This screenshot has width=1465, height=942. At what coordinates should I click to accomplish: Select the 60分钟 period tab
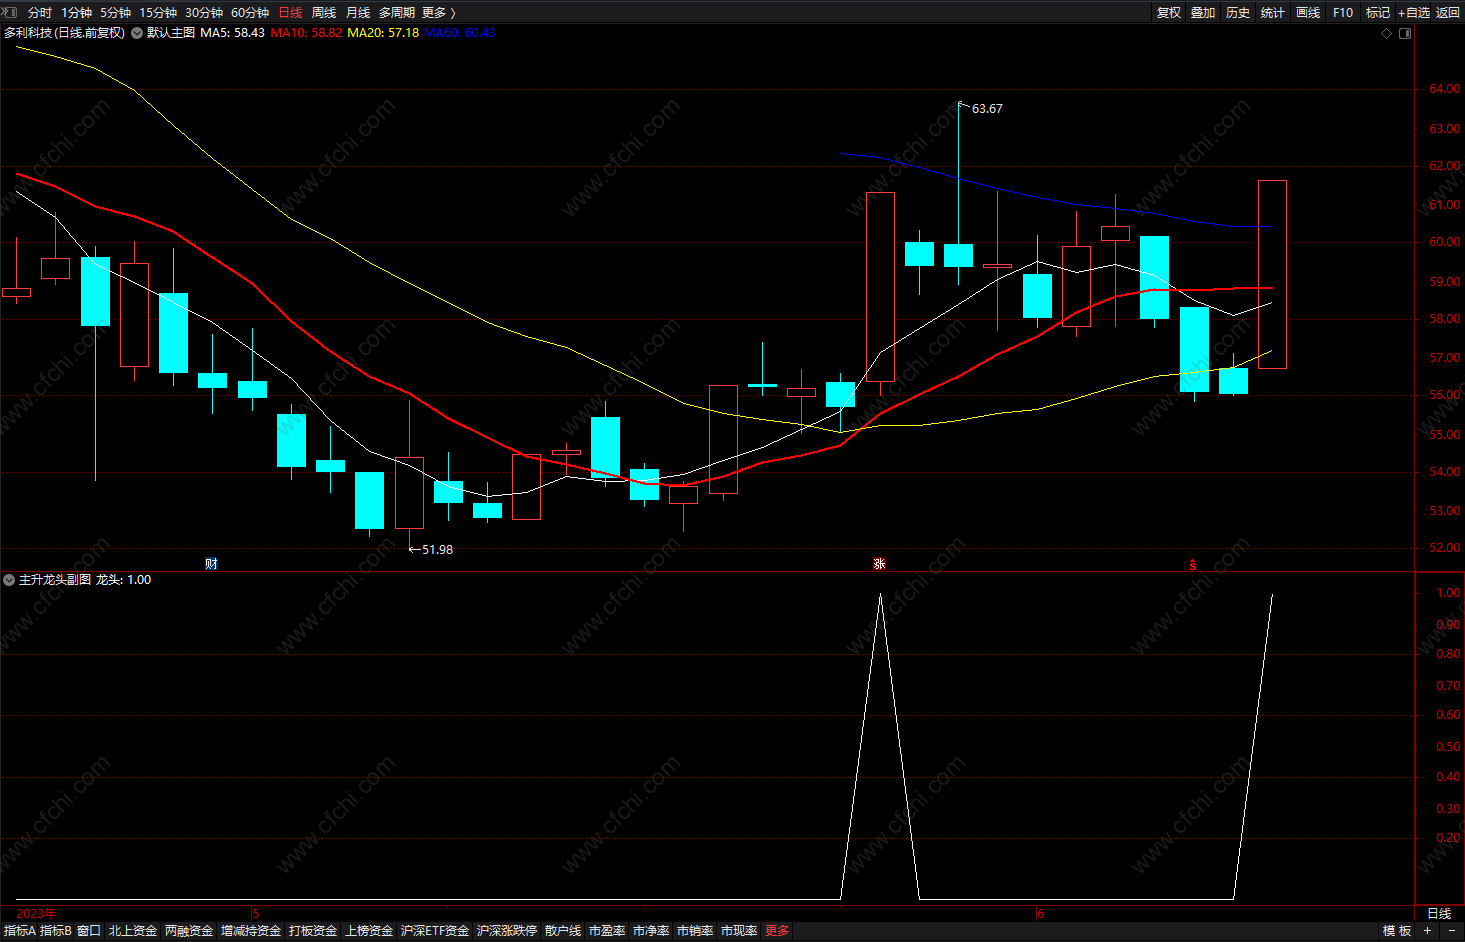pos(249,13)
